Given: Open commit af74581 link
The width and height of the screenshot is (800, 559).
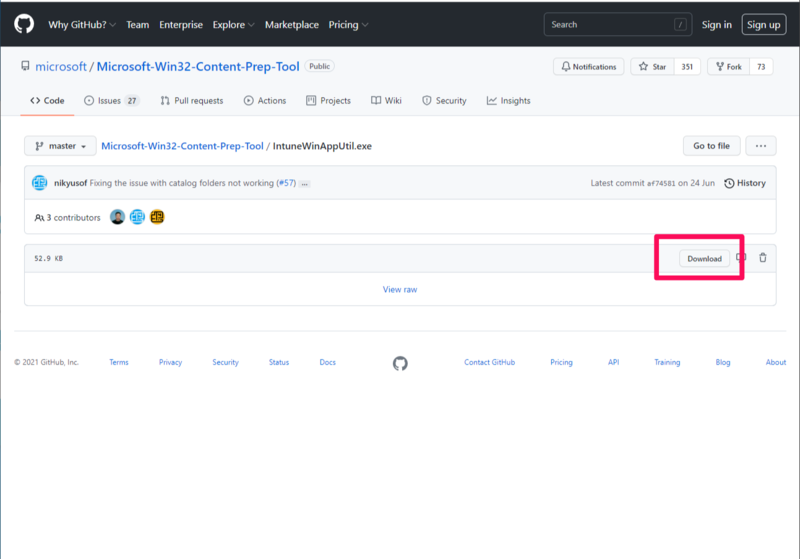Looking at the screenshot, I should (x=661, y=184).
